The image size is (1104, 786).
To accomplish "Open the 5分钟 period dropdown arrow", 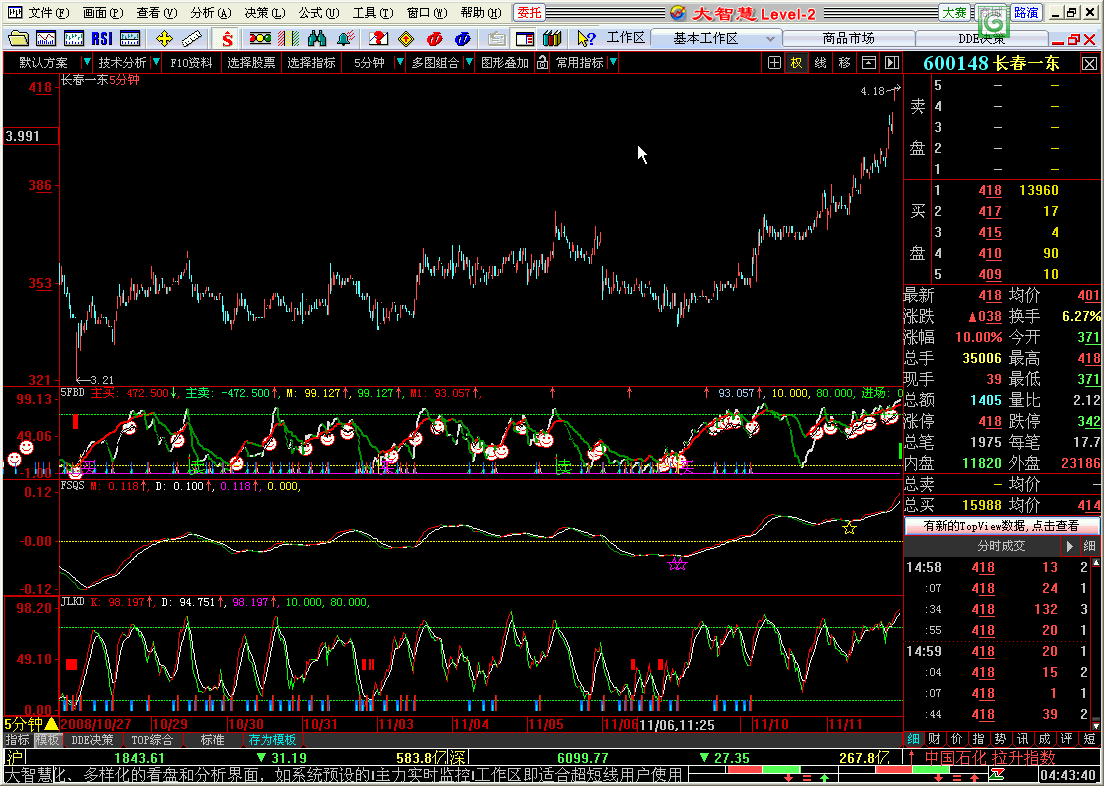I will coord(399,63).
